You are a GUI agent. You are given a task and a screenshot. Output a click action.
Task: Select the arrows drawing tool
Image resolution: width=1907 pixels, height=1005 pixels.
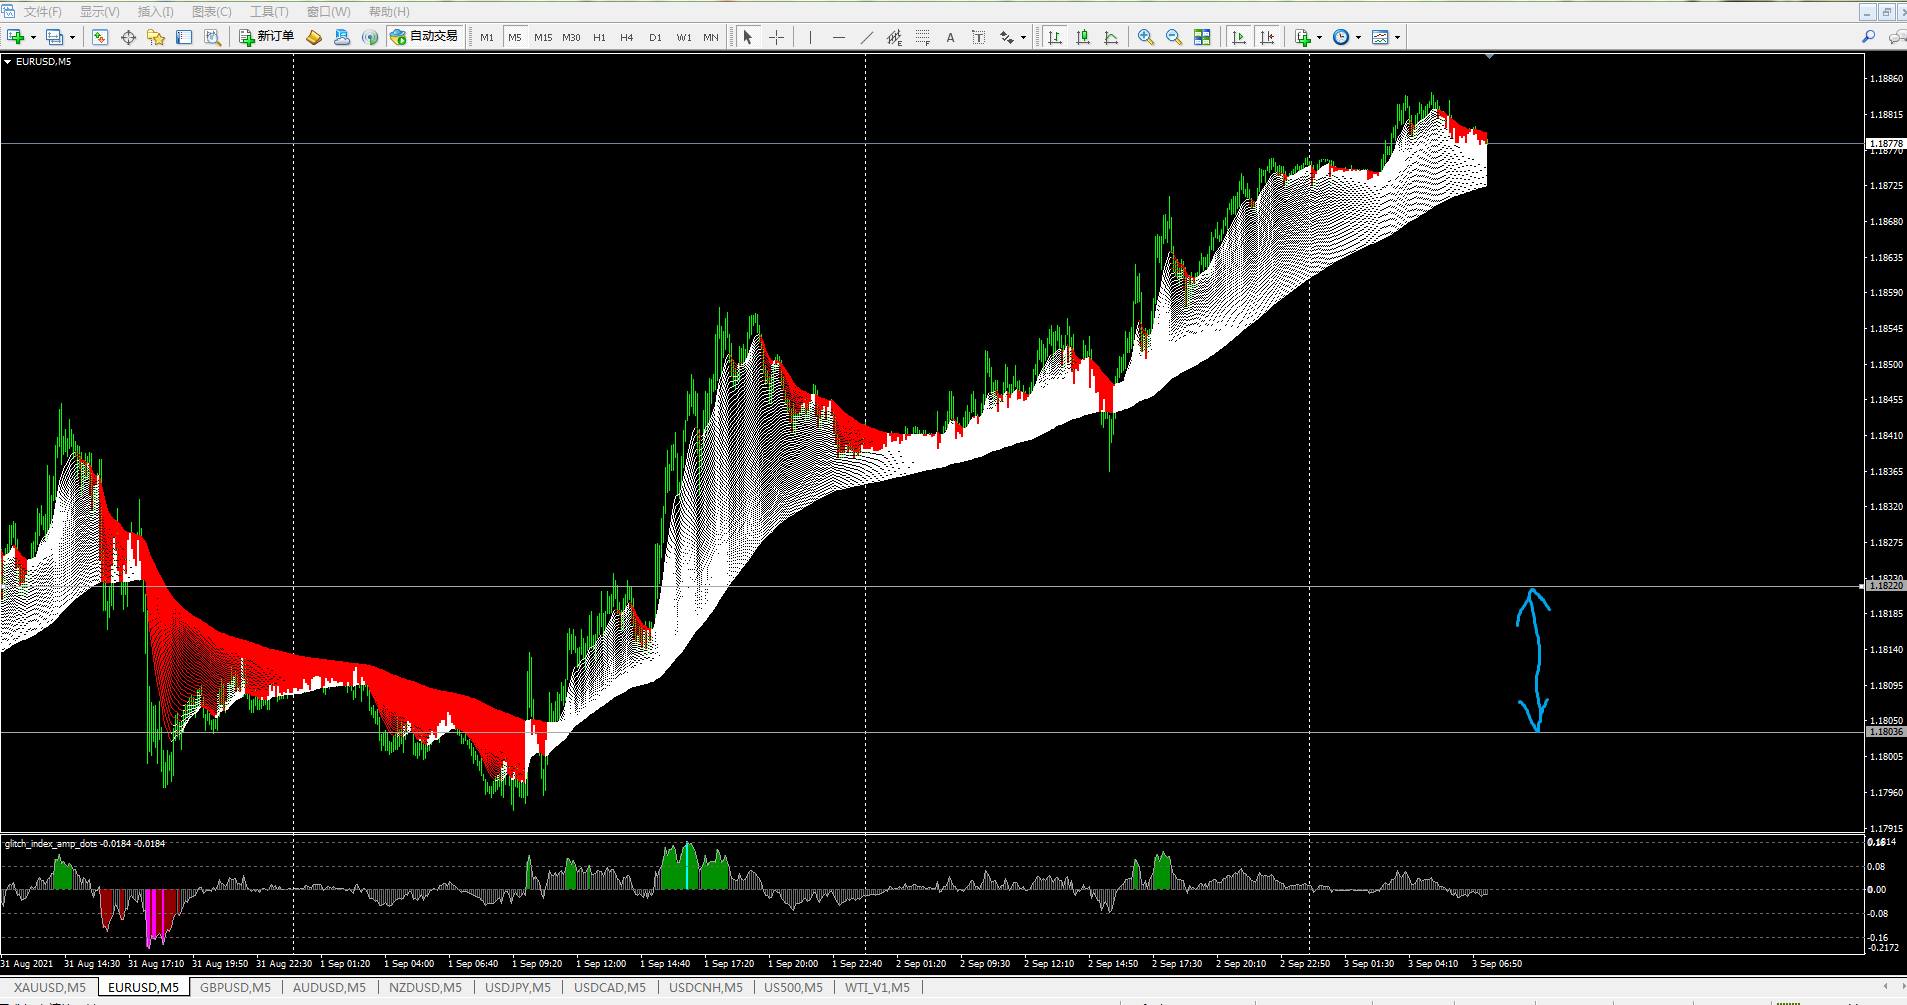(x=1007, y=37)
